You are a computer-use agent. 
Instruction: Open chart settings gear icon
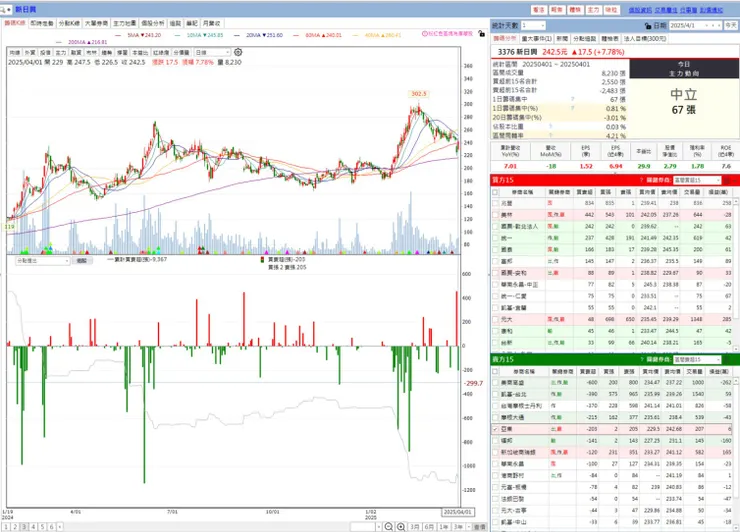point(238,52)
